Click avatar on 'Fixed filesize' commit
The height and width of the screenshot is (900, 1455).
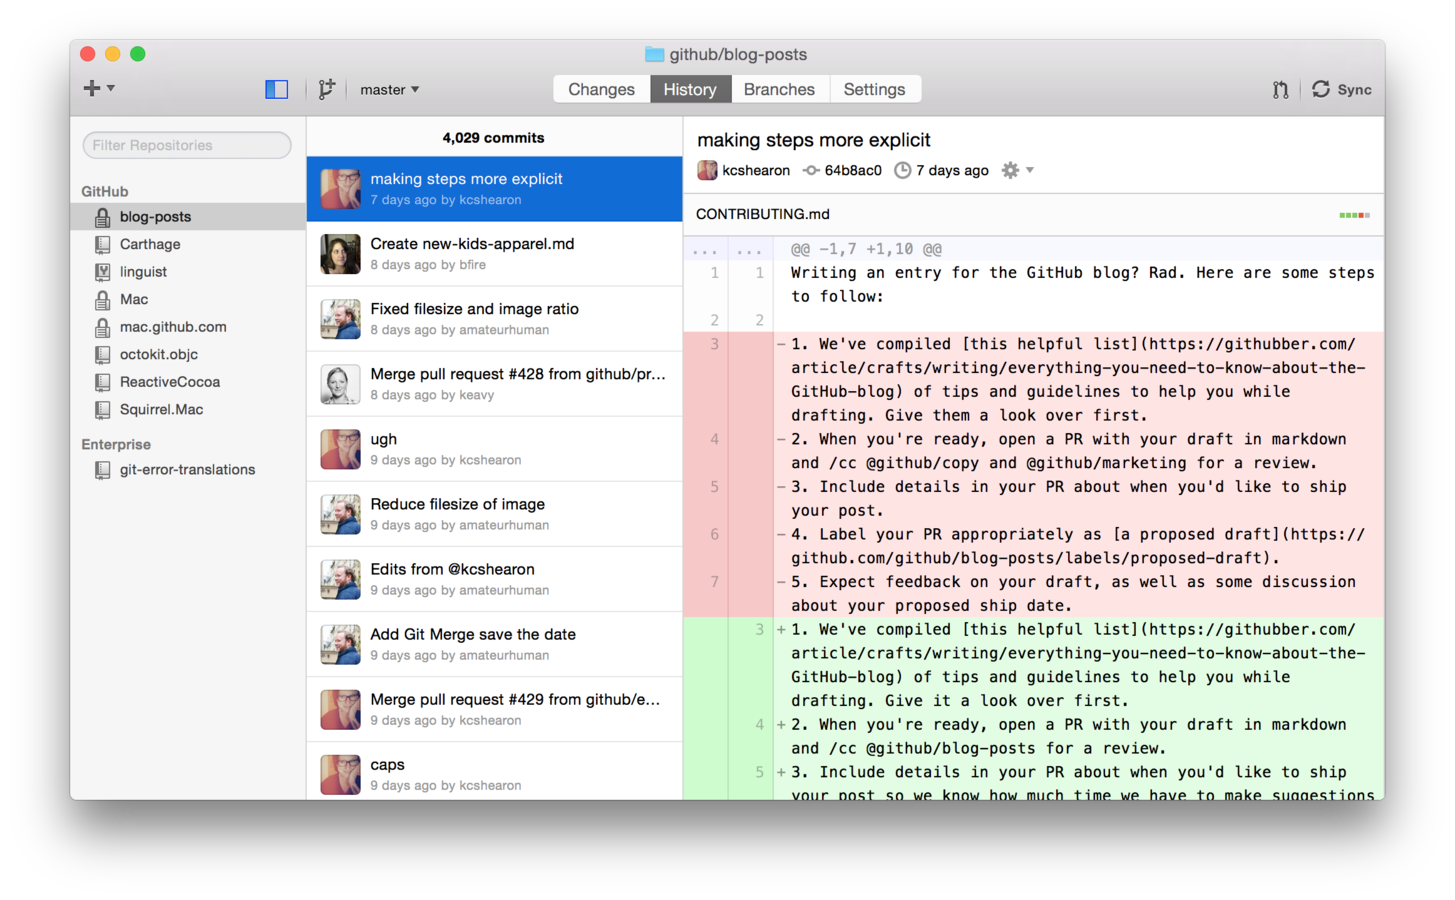coord(340,319)
